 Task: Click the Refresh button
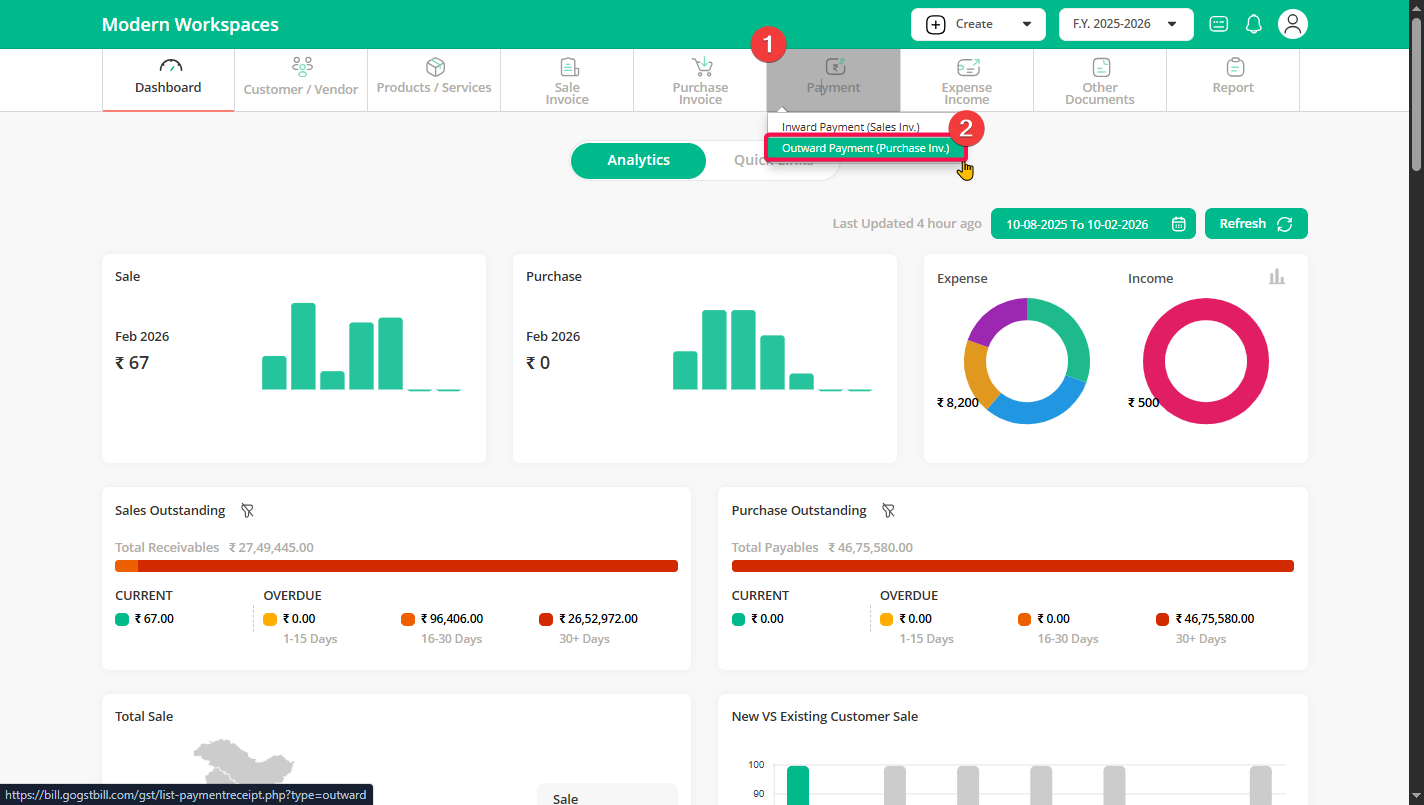pyautogui.click(x=1255, y=224)
